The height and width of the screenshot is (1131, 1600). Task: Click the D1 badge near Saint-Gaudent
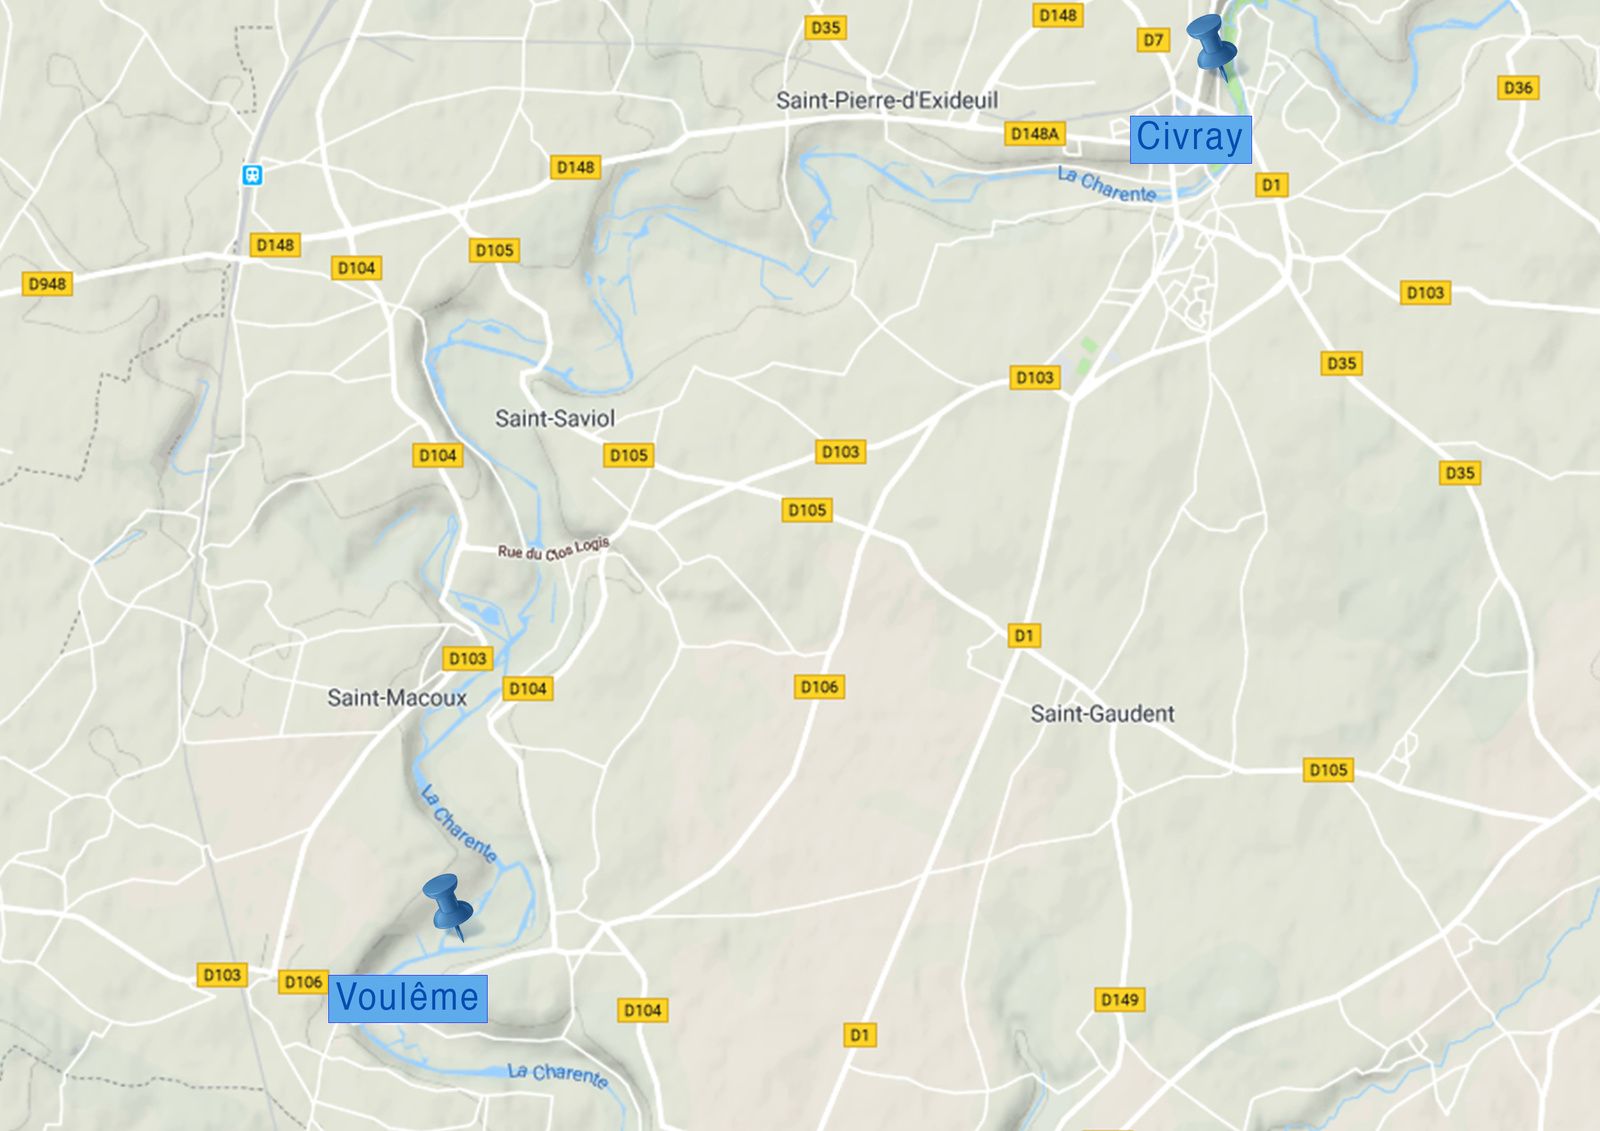tap(1024, 635)
